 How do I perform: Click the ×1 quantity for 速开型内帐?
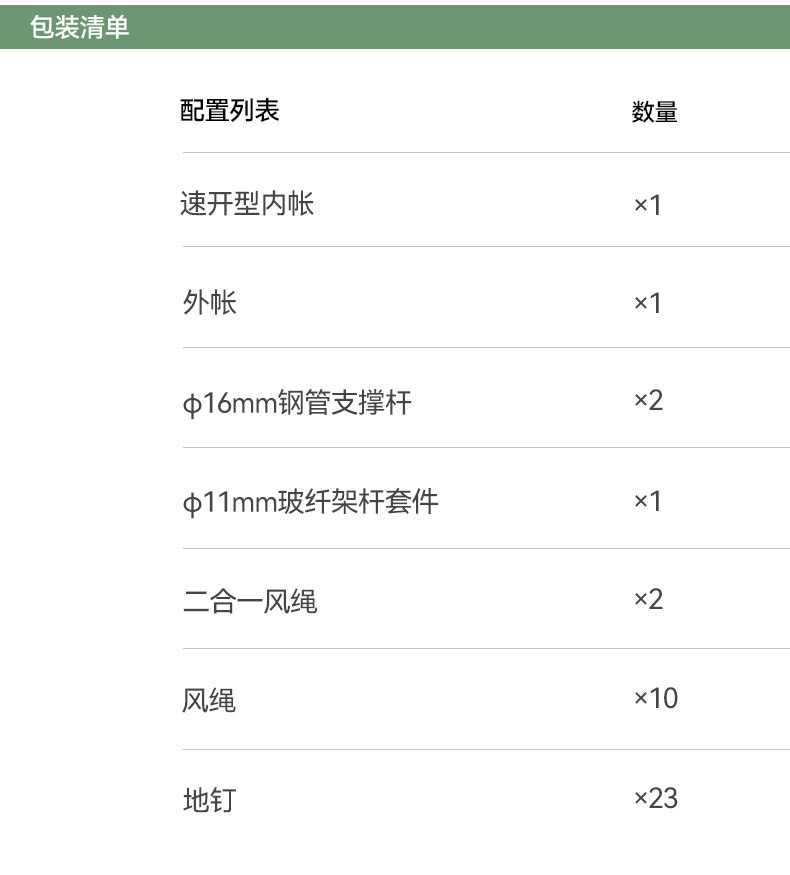coord(648,205)
